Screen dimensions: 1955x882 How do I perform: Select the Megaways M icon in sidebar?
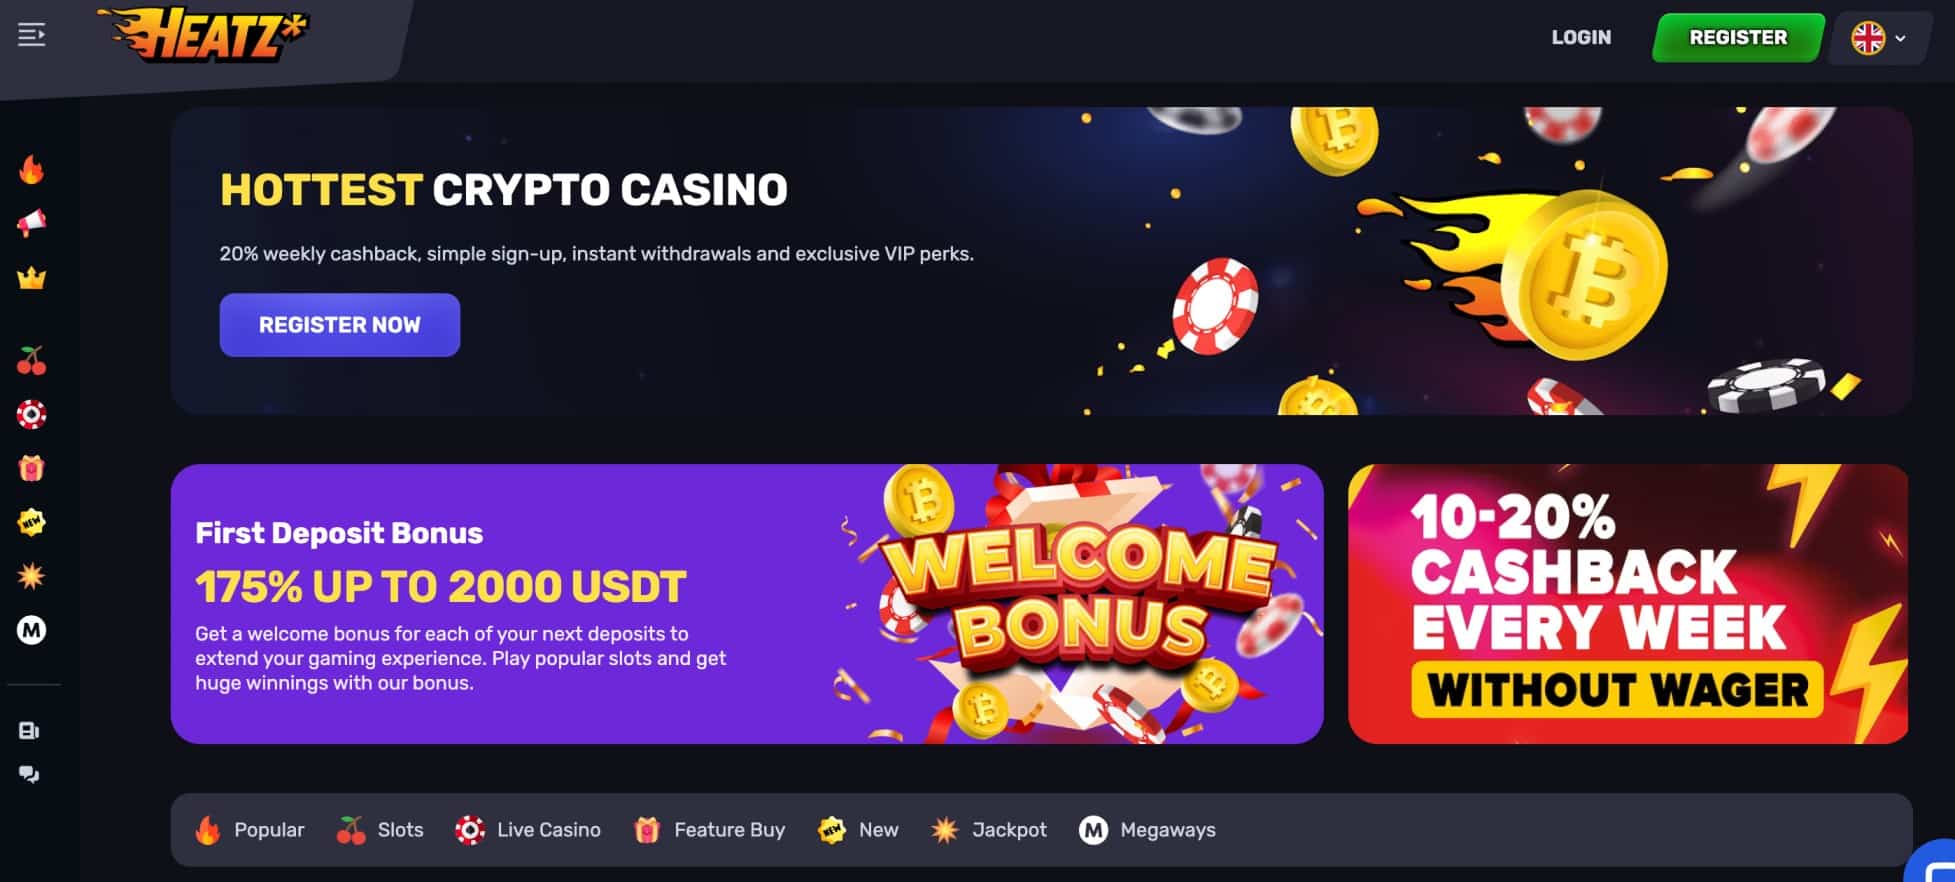(x=32, y=630)
